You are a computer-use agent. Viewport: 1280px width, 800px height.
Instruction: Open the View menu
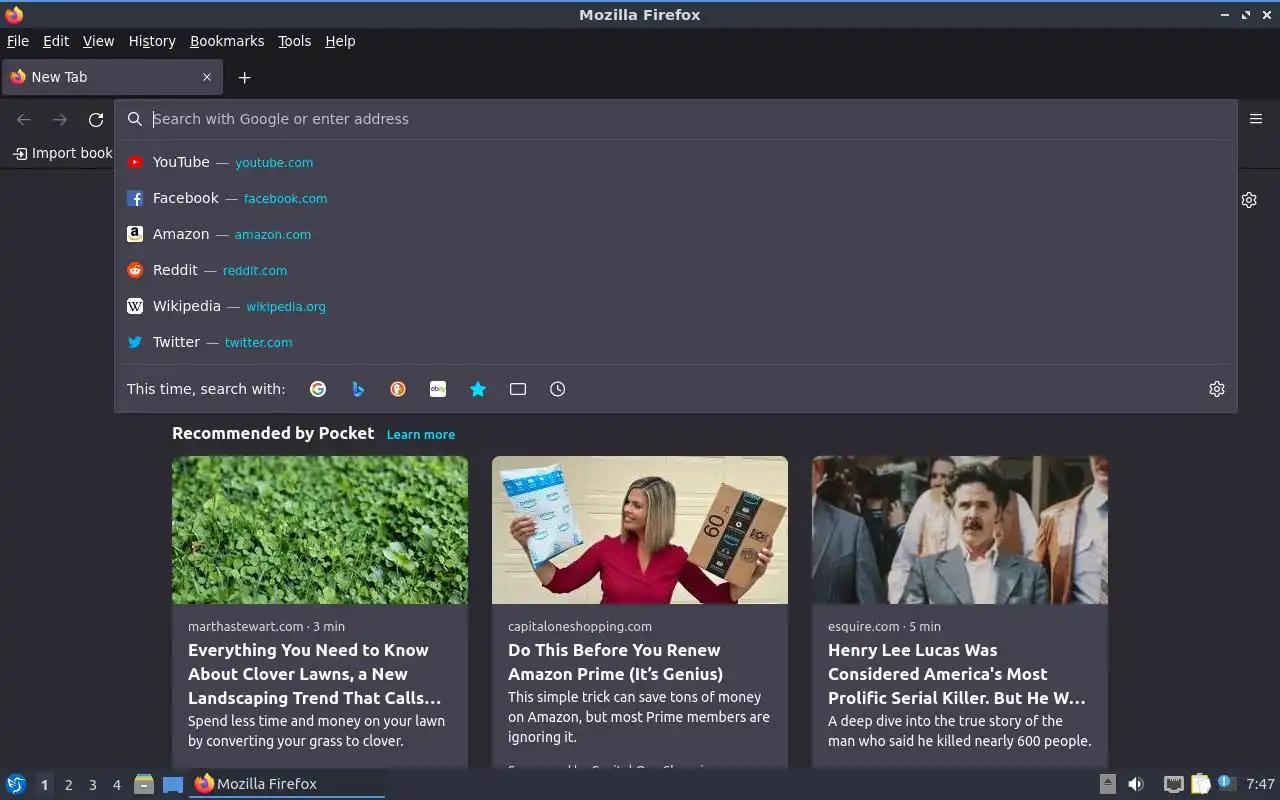tap(98, 41)
